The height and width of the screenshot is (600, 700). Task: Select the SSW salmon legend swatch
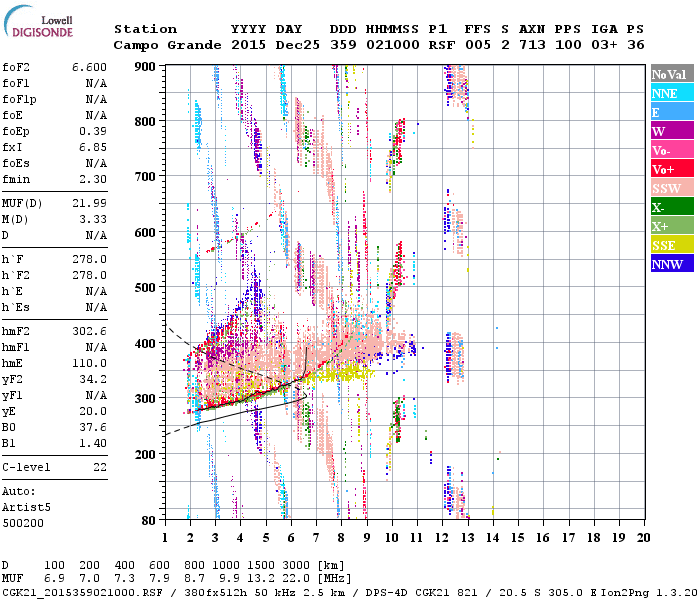[x=672, y=188]
